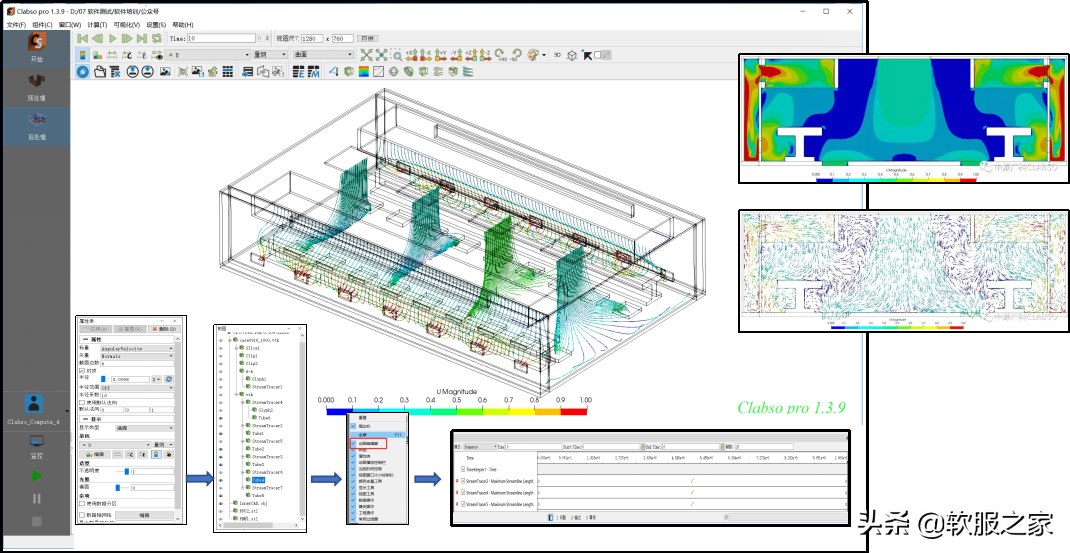The height and width of the screenshot is (553, 1070).
Task: Open the 后处理 post-processing module
Action: tap(37, 125)
